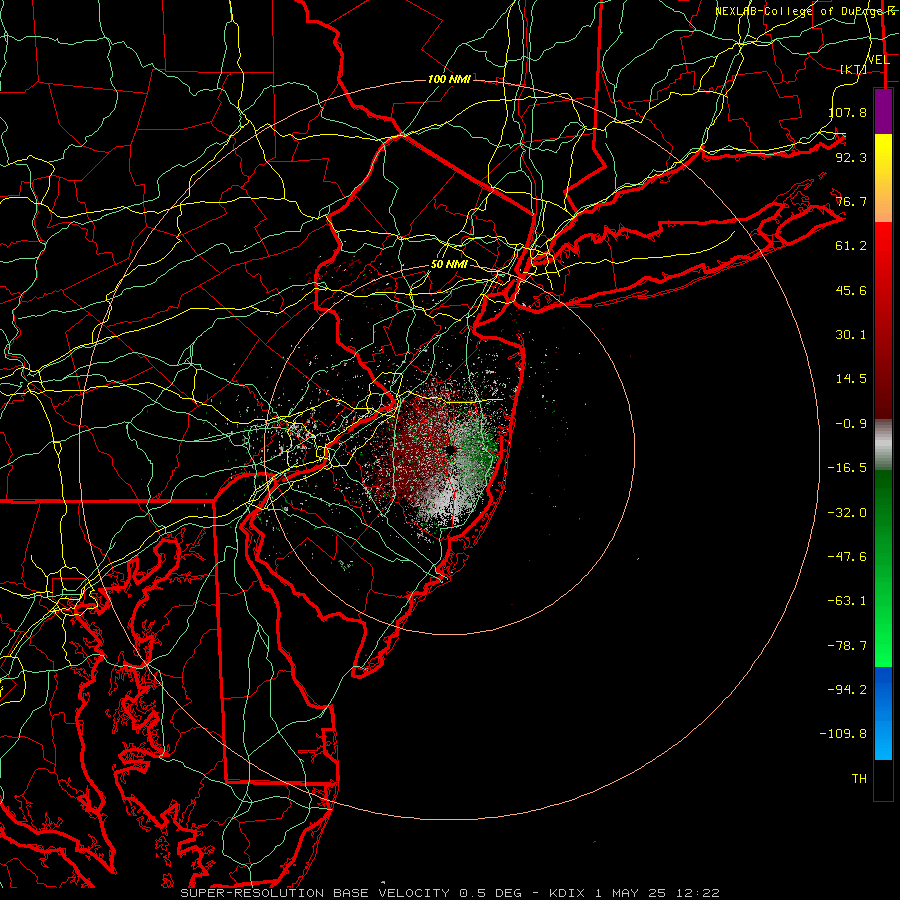This screenshot has height=900, width=900.
Task: Click the 92.3 legend value
Action: [x=851, y=157]
